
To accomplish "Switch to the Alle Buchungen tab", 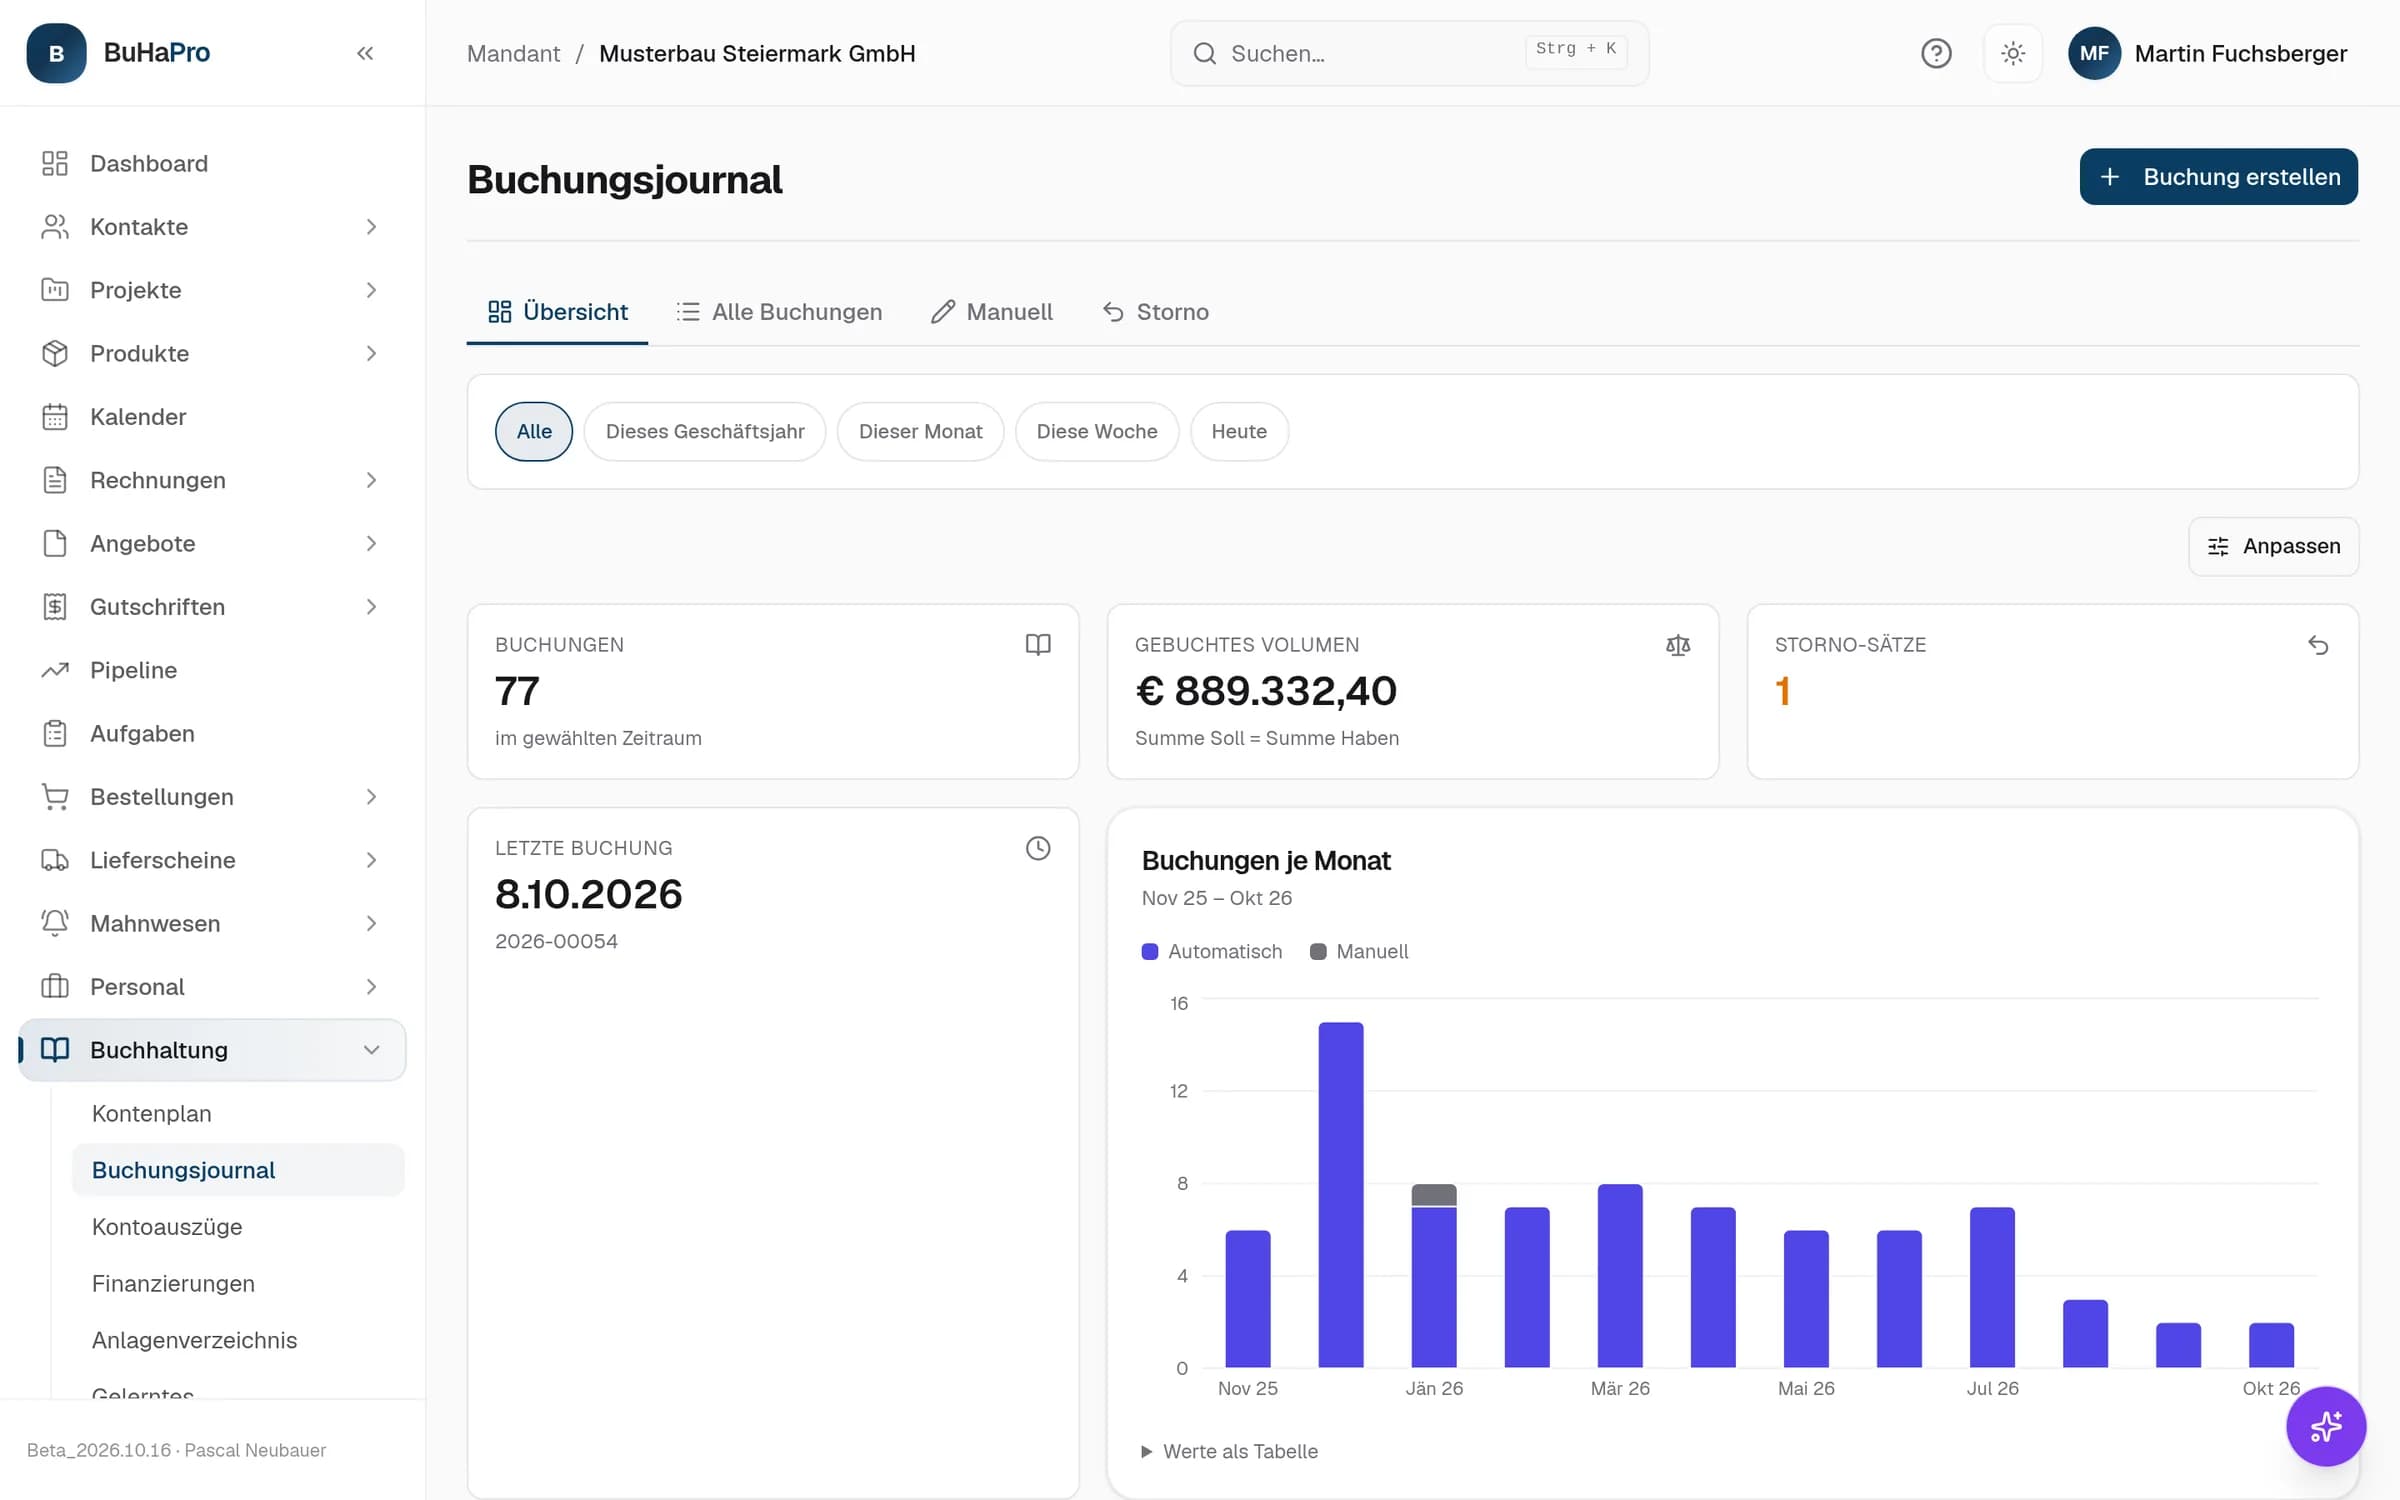I will (779, 312).
